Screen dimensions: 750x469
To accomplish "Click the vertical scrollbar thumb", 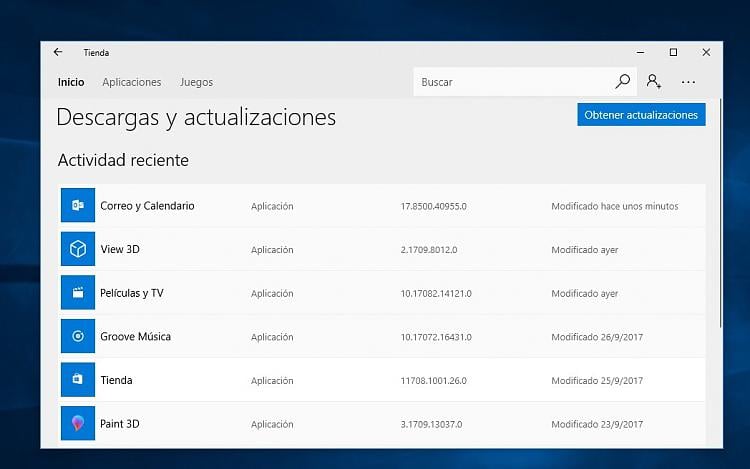I will pos(720,214).
